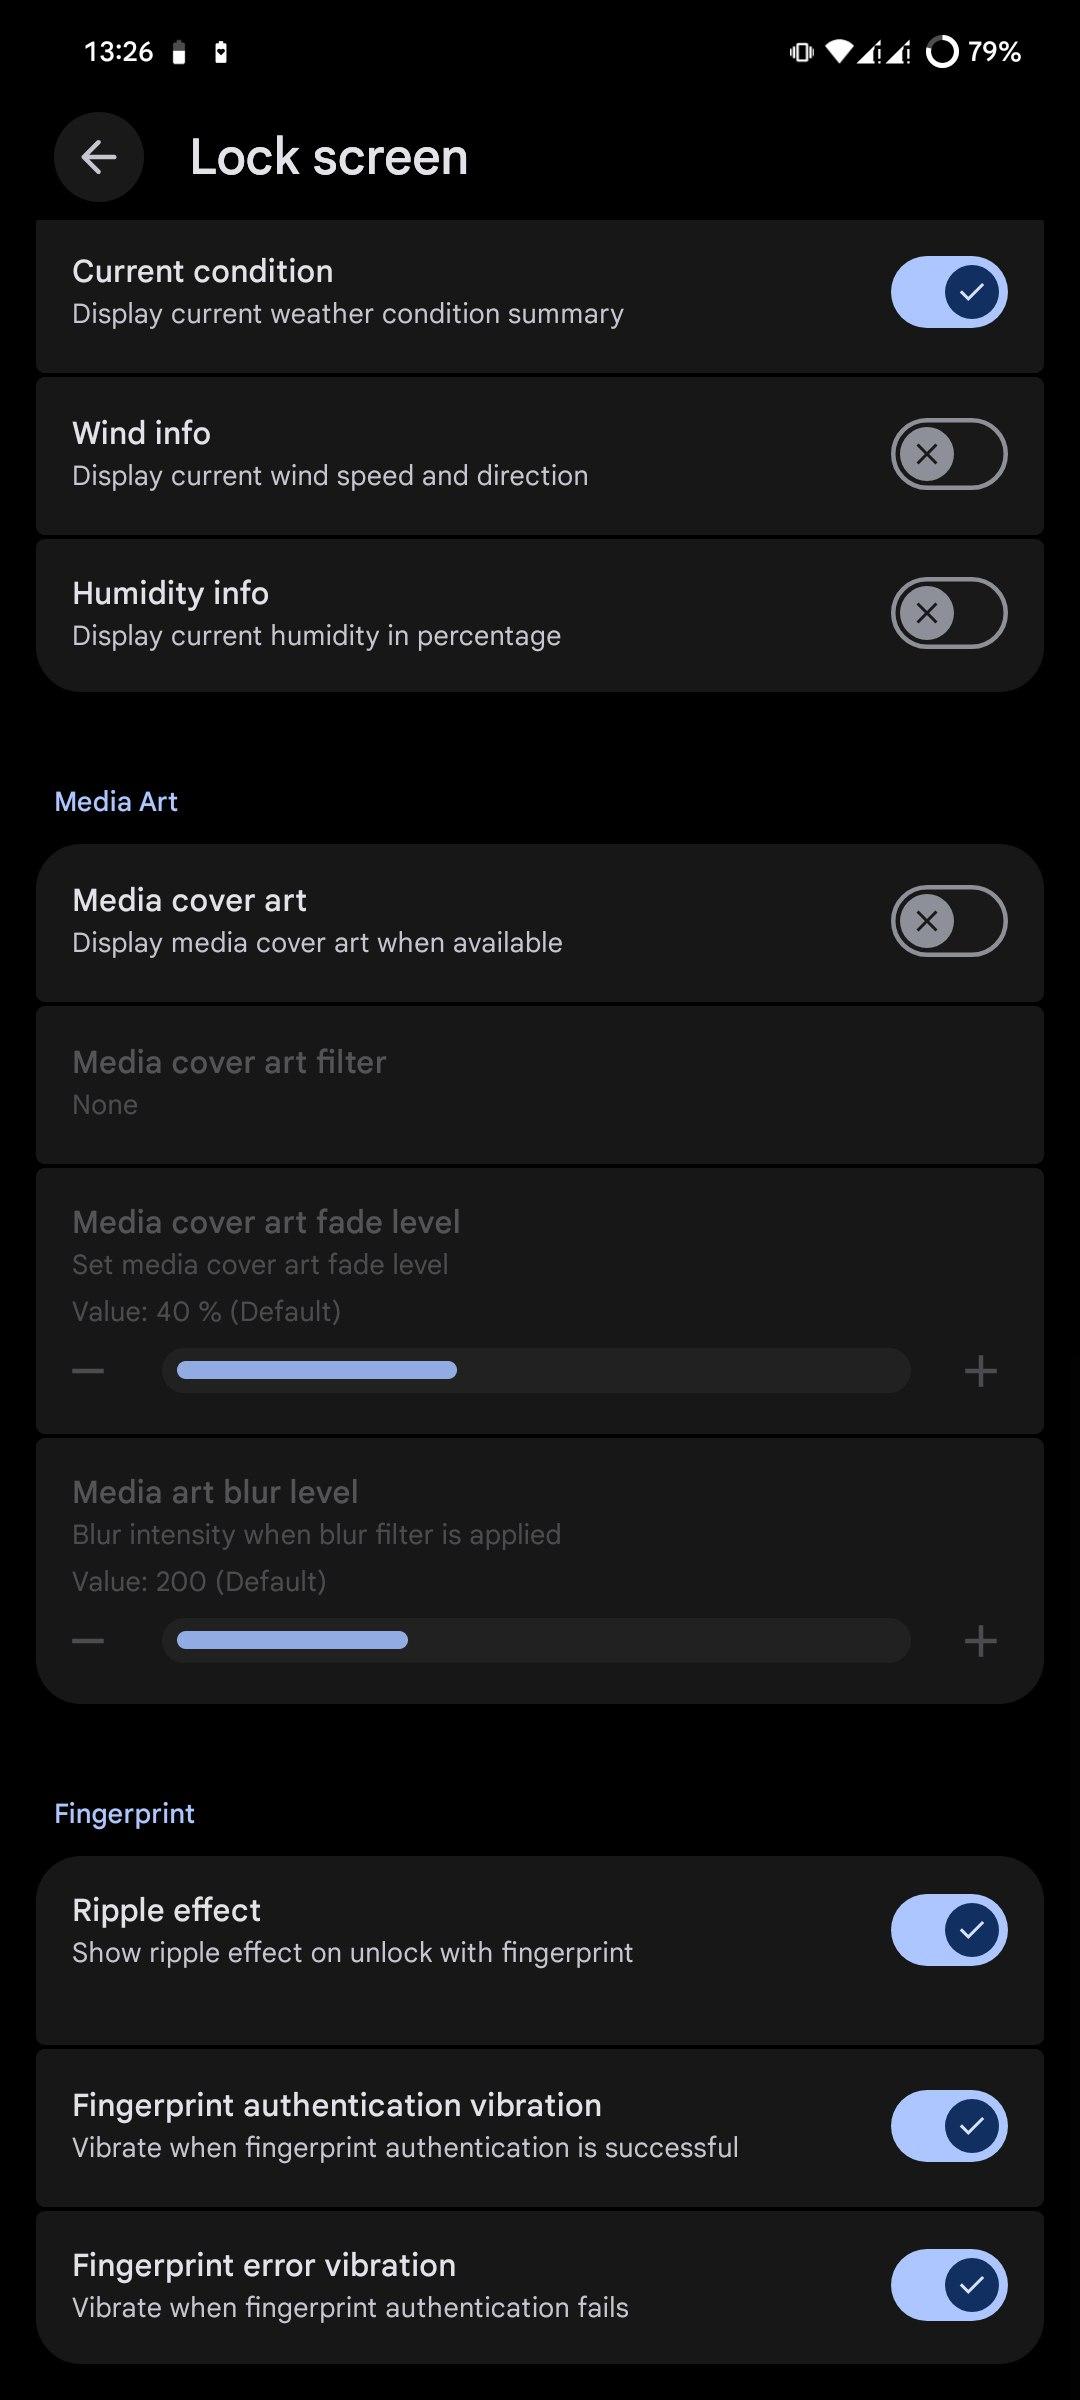The image size is (1080, 2400).
Task: Tap the vibrate mode status icon
Action: 801,52
